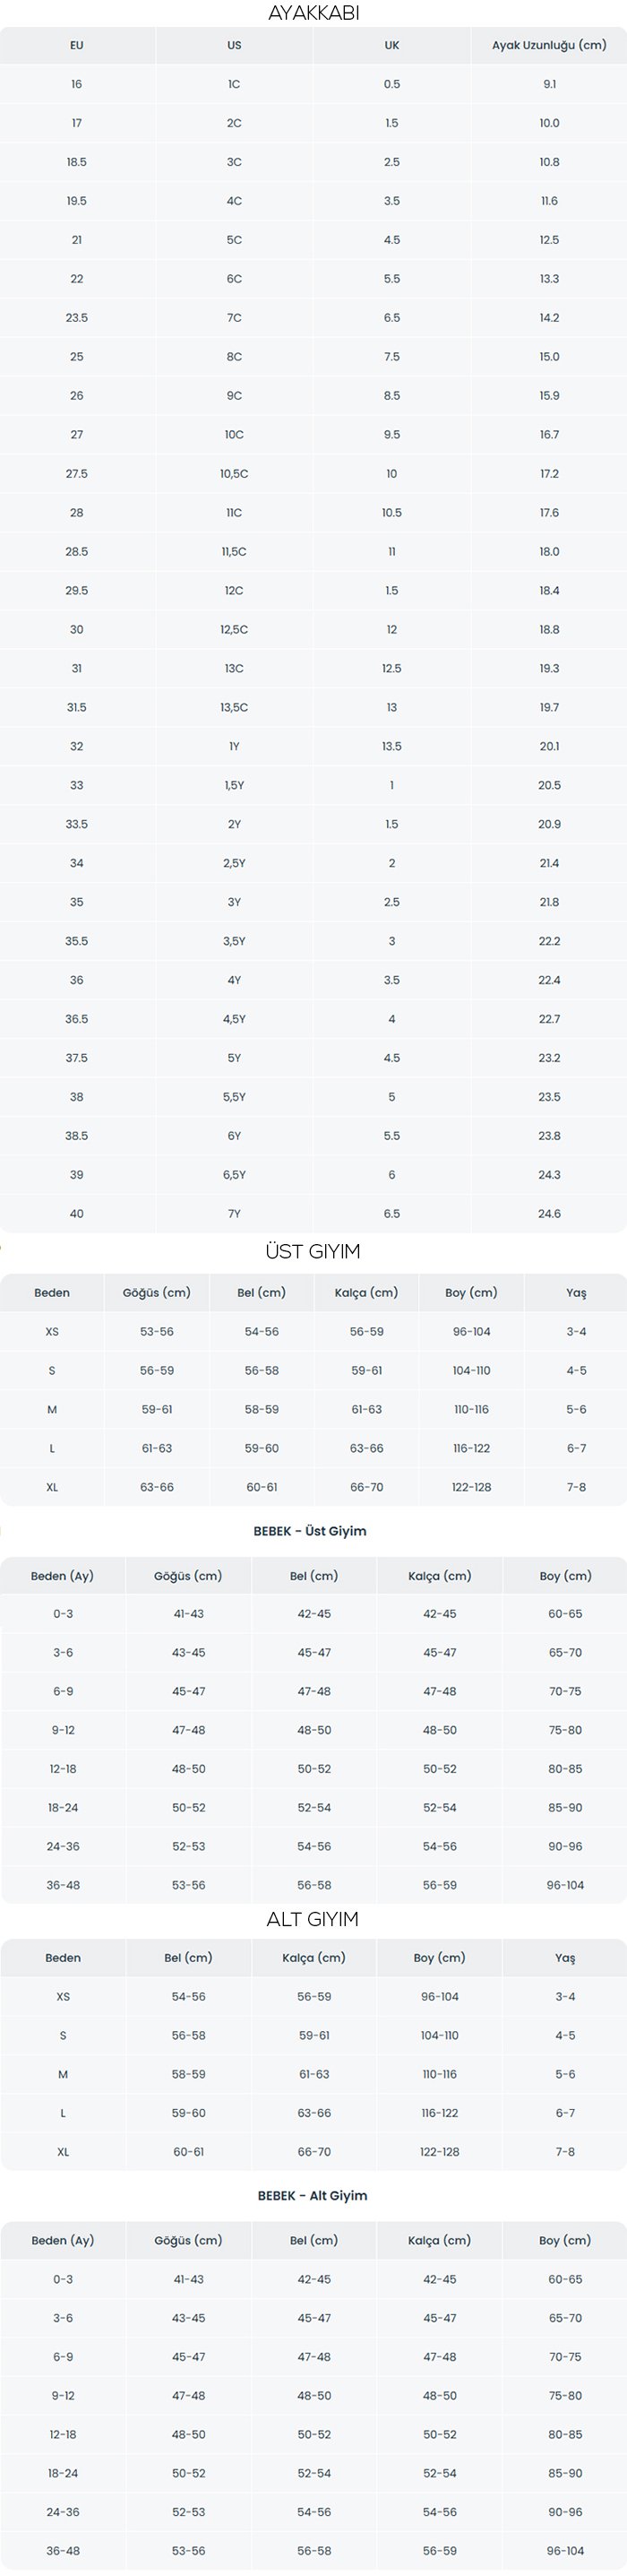
Task: Click the Ayak Uzunluğu (cm) column header
Action: pyautogui.click(x=549, y=45)
